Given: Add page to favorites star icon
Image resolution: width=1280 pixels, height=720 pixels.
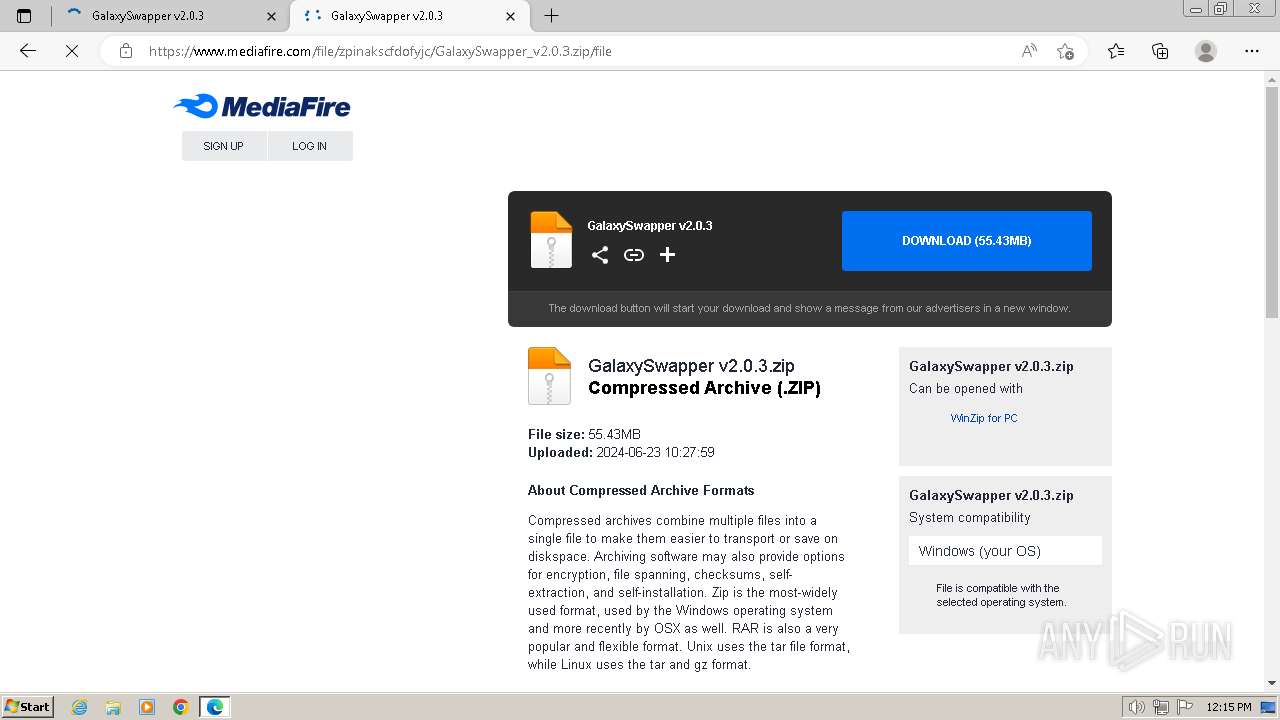Looking at the screenshot, I should [x=1066, y=51].
